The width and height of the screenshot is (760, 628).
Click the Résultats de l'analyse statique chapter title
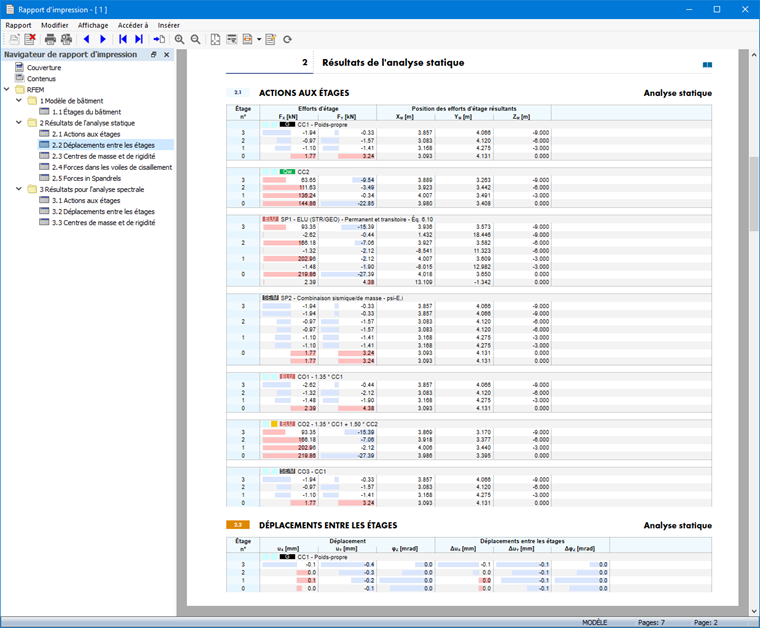pyautogui.click(x=393, y=63)
